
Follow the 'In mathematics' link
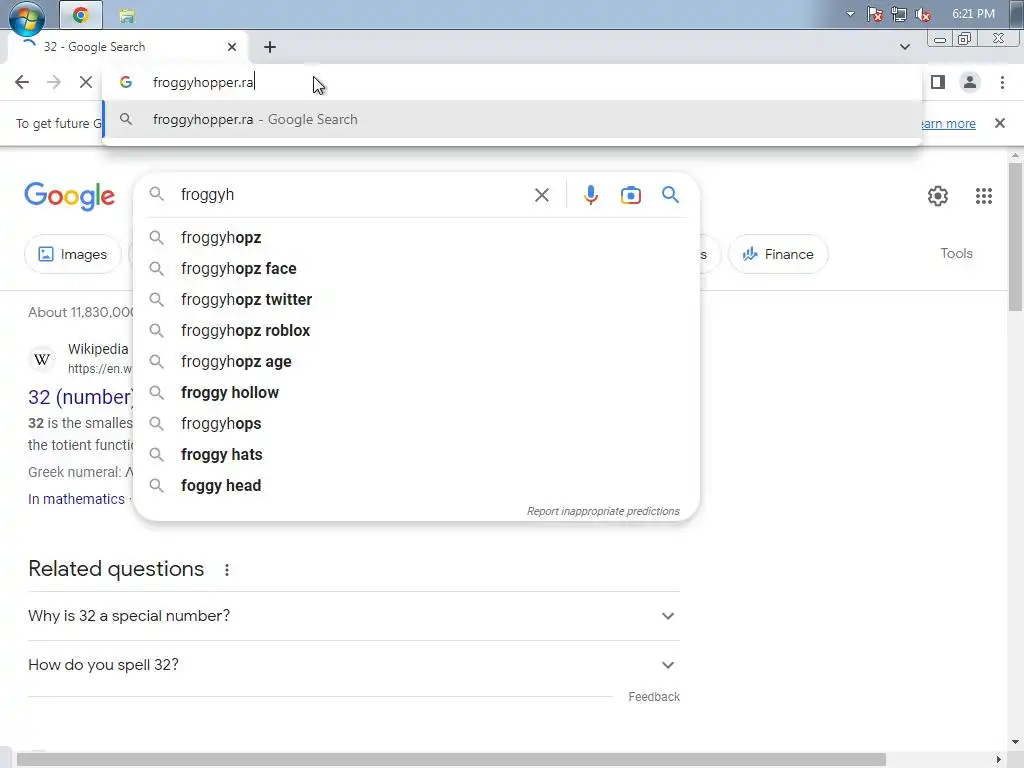[76, 499]
